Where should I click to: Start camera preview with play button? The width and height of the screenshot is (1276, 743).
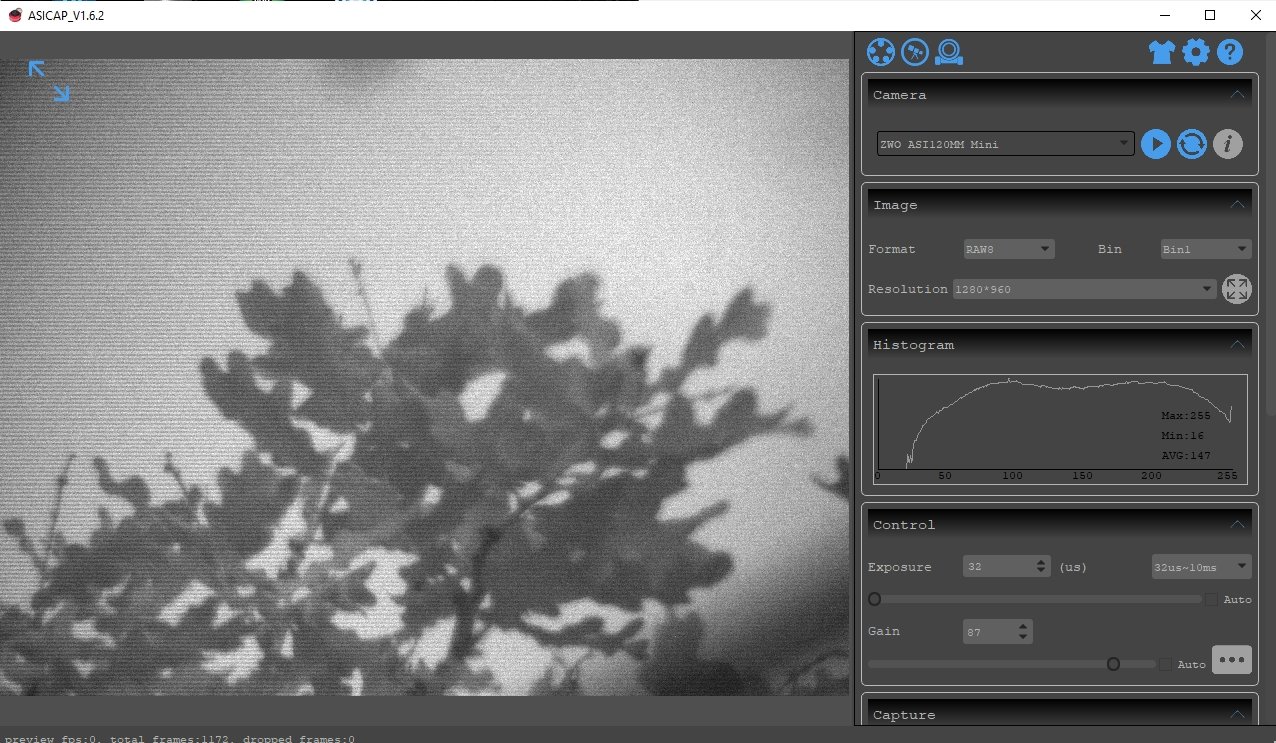(1155, 144)
